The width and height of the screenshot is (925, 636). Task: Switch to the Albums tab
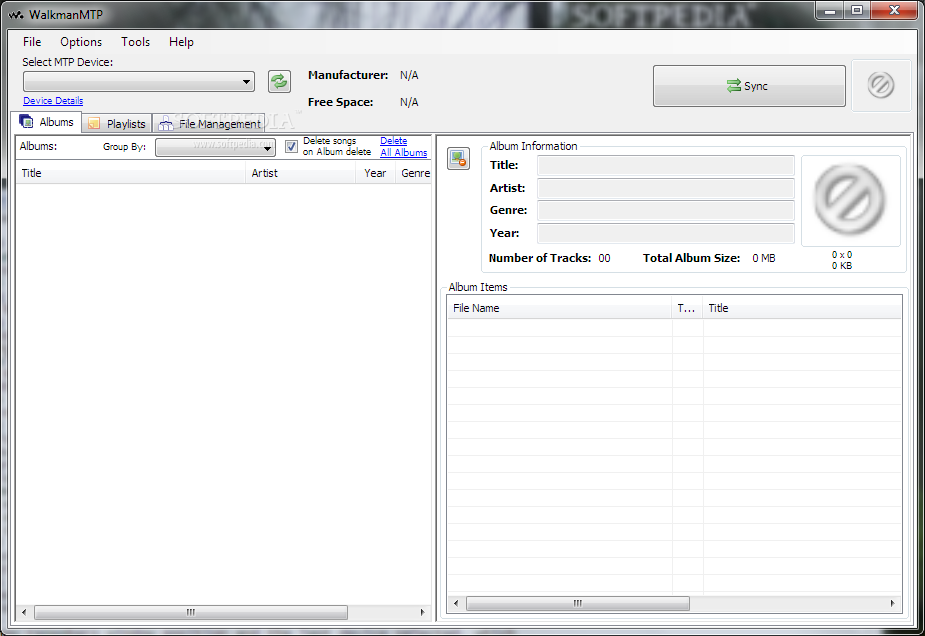[47, 122]
